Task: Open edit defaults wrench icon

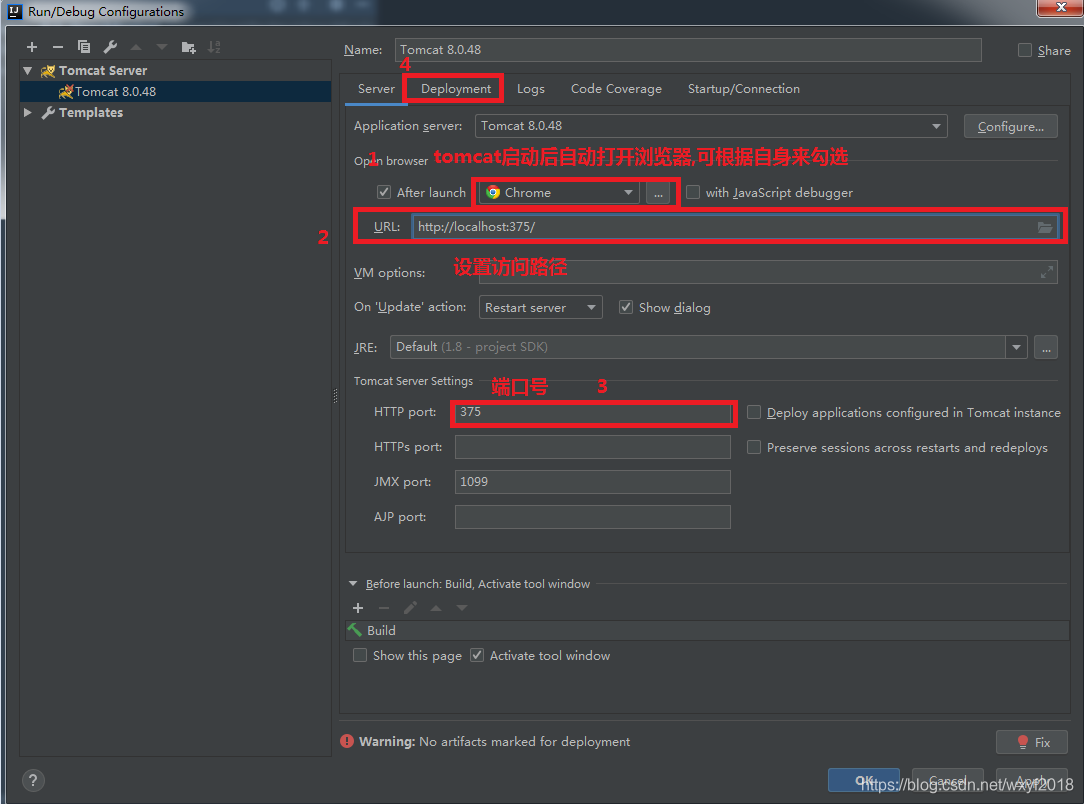Action: (x=110, y=47)
